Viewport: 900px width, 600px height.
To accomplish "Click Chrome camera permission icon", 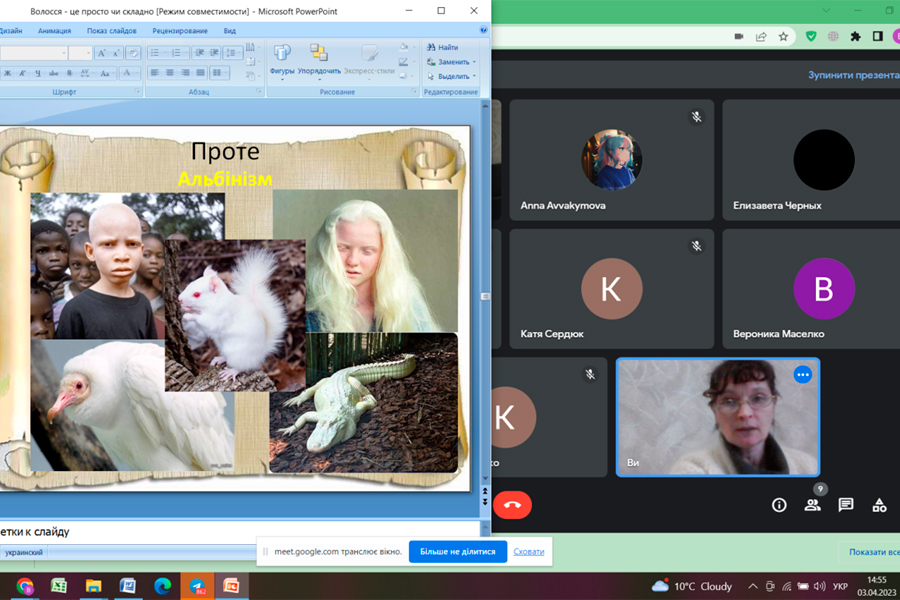I will (739, 37).
